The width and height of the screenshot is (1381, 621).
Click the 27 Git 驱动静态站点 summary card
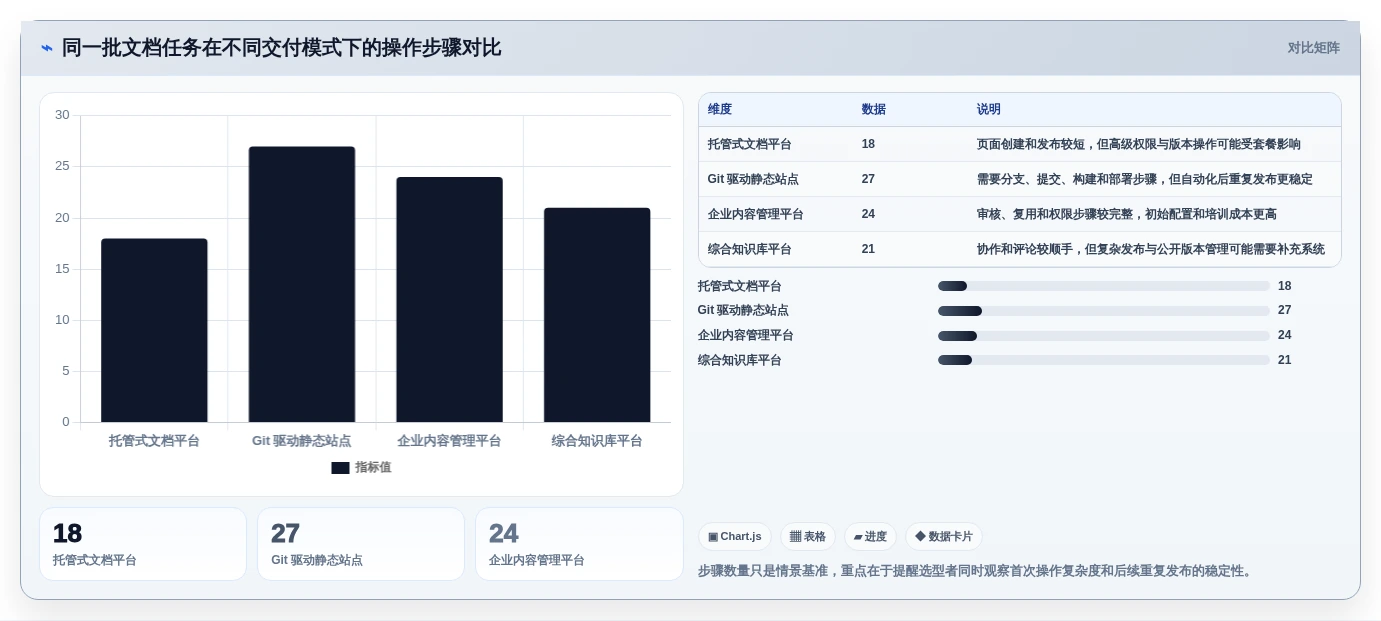[361, 544]
